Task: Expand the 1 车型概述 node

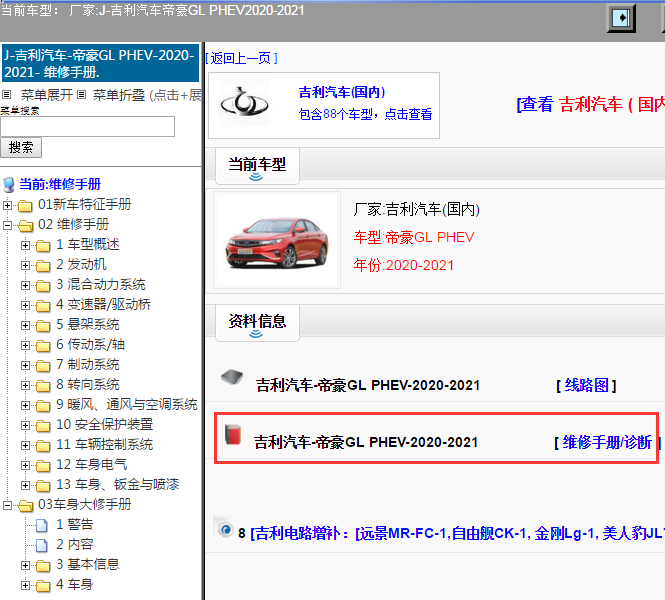Action: (x=25, y=246)
